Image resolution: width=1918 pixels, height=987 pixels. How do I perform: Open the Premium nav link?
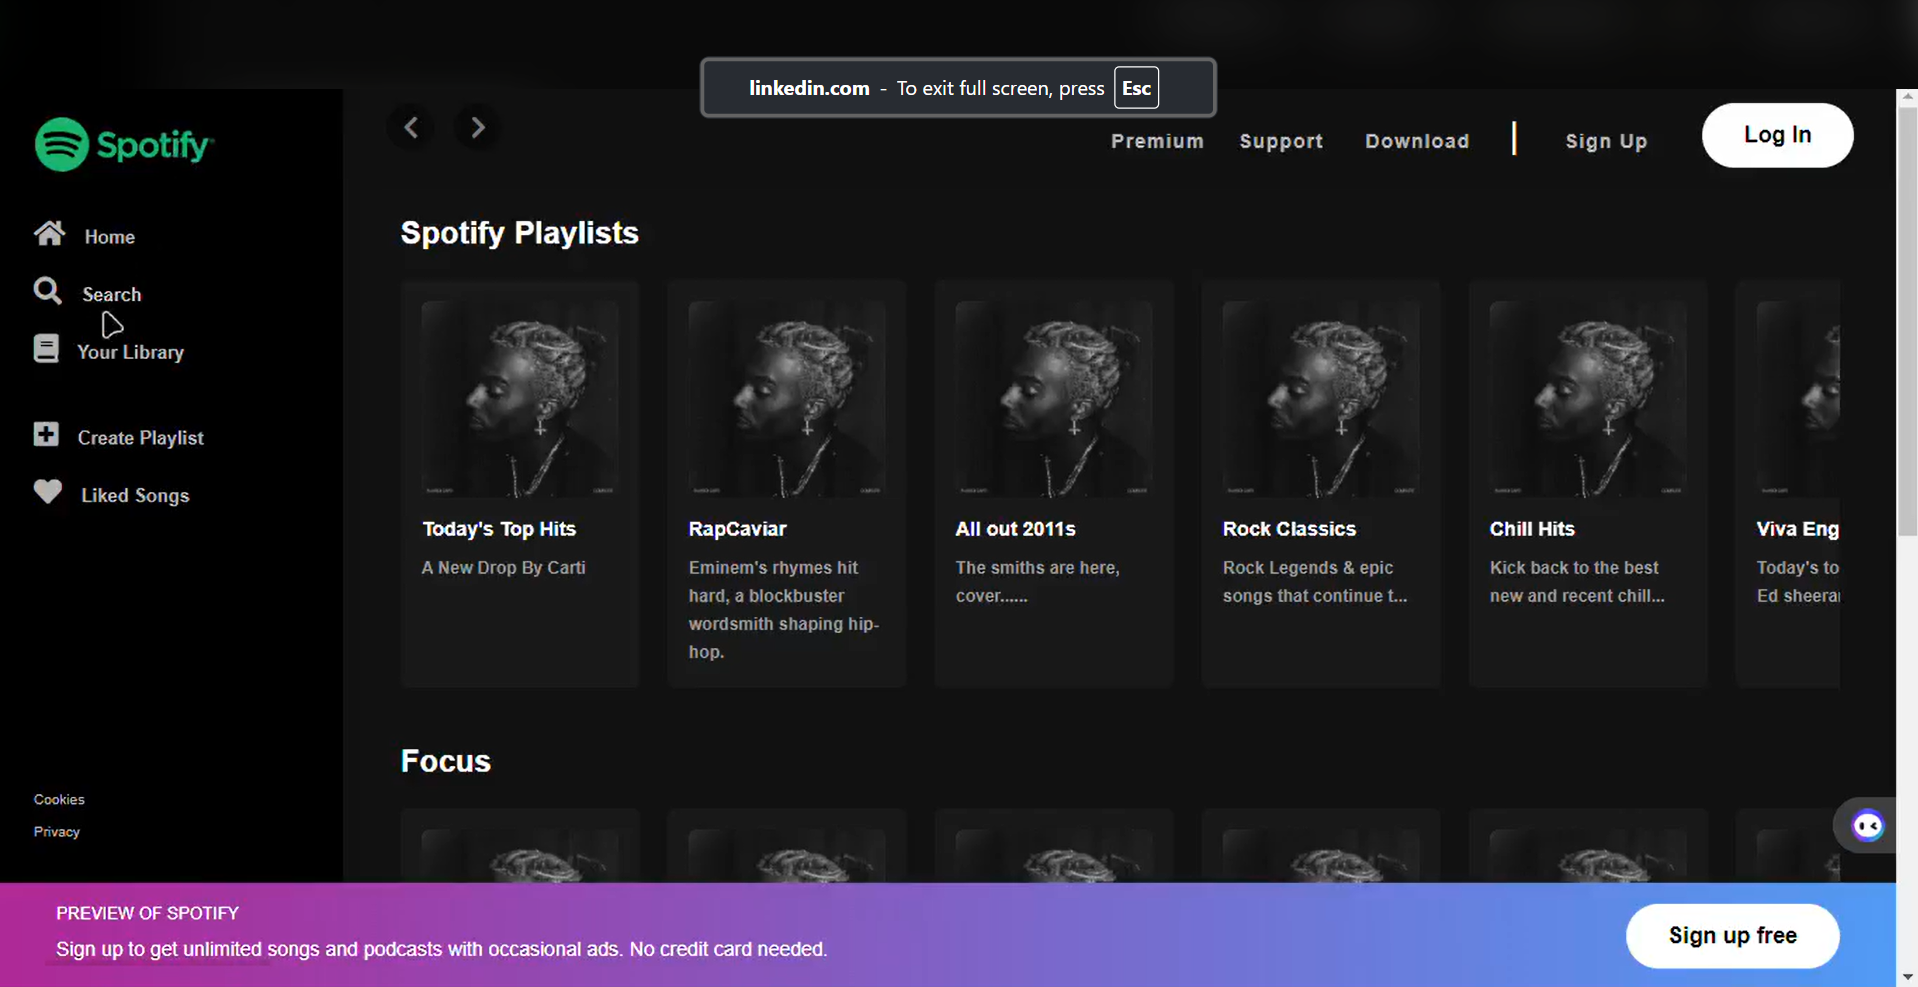coord(1158,141)
